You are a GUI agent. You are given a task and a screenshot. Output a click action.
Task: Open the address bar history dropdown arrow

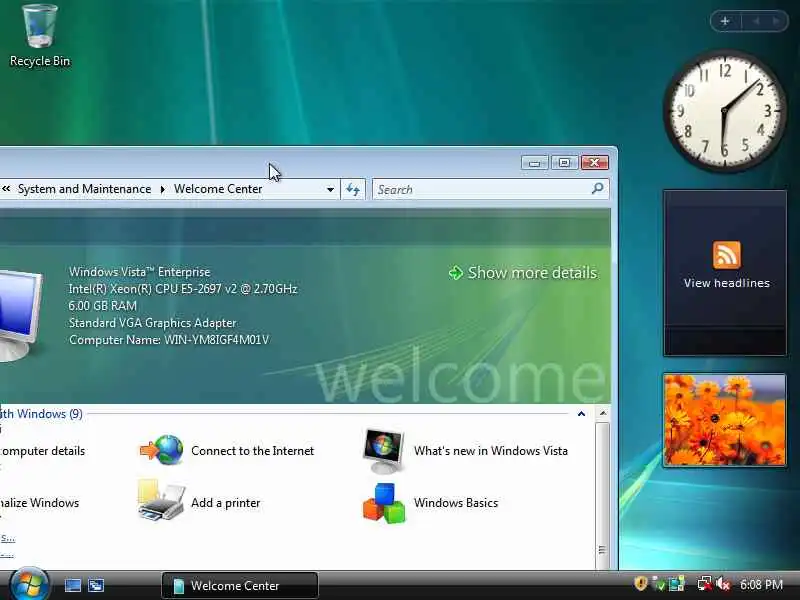[x=330, y=189]
